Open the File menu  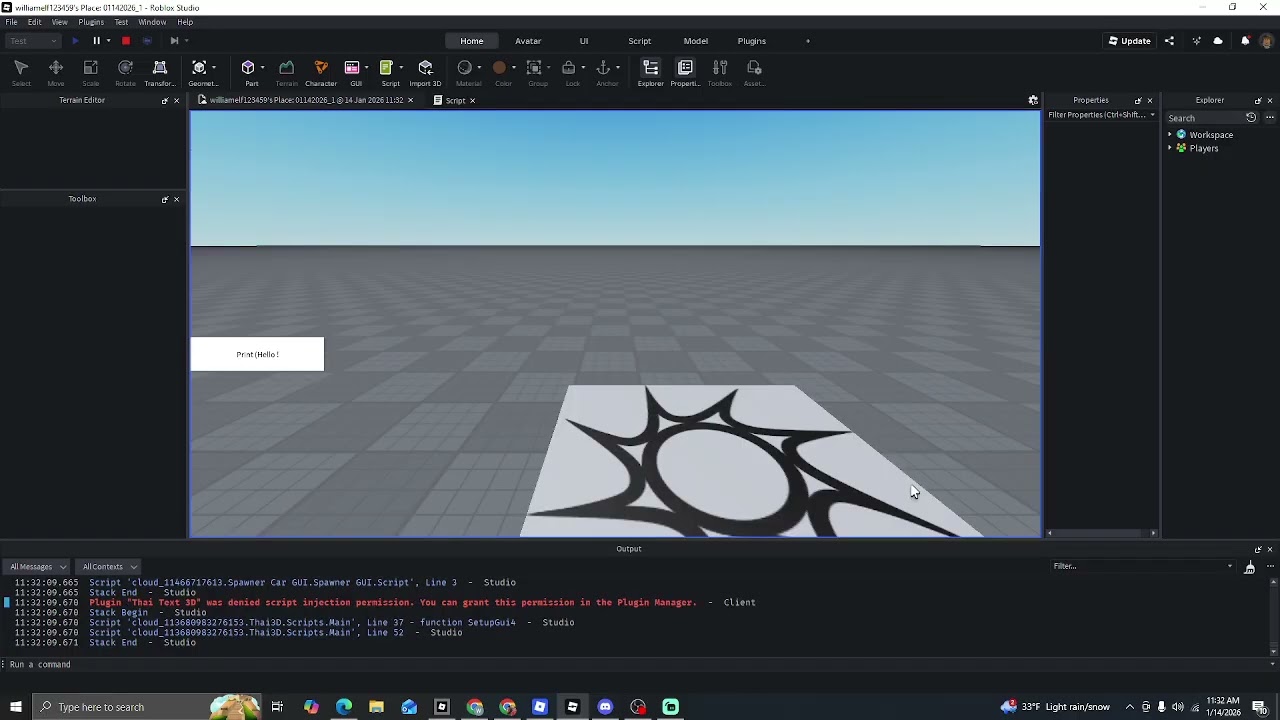pyautogui.click(x=11, y=22)
